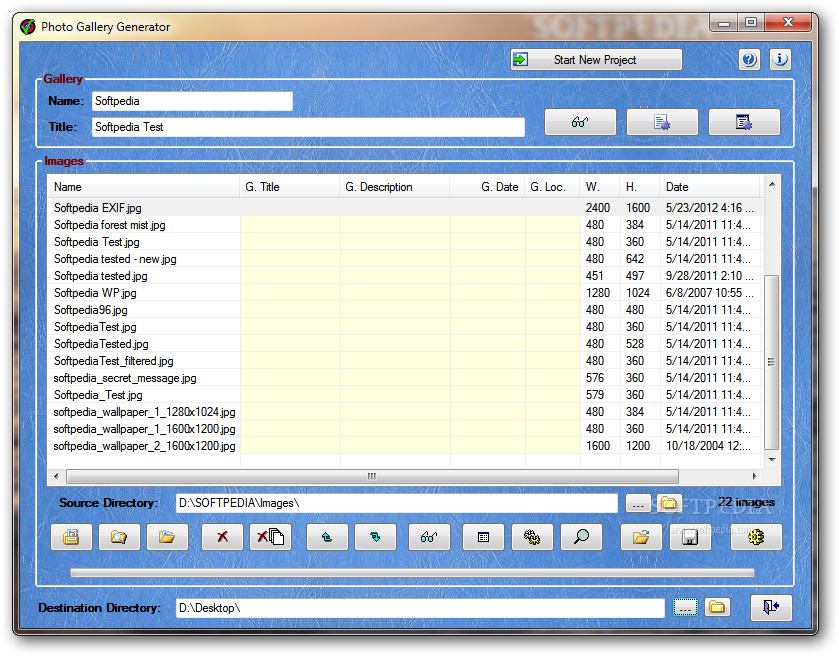Open document with gear settings button in Gallery

coord(662,122)
